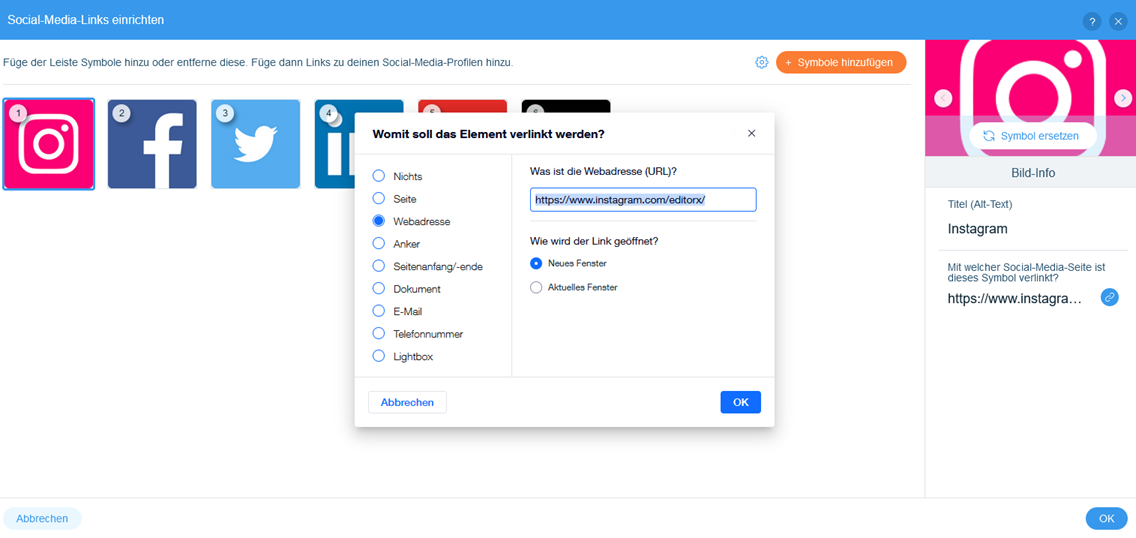The width and height of the screenshot is (1136, 538).
Task: Select the Twitter icon thumbnail
Action: [x=256, y=144]
